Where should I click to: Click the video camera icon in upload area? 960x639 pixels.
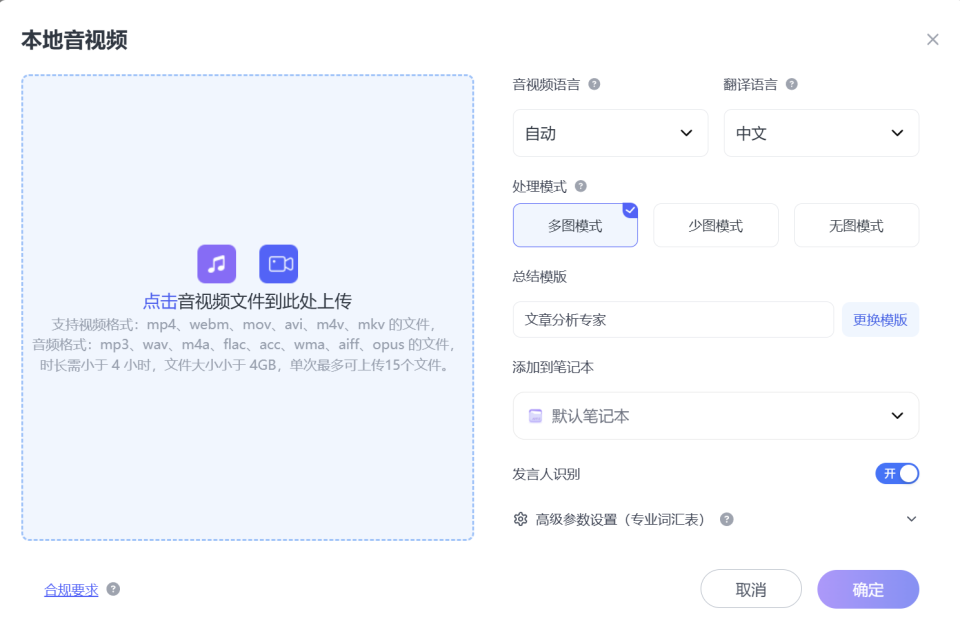click(x=278, y=263)
